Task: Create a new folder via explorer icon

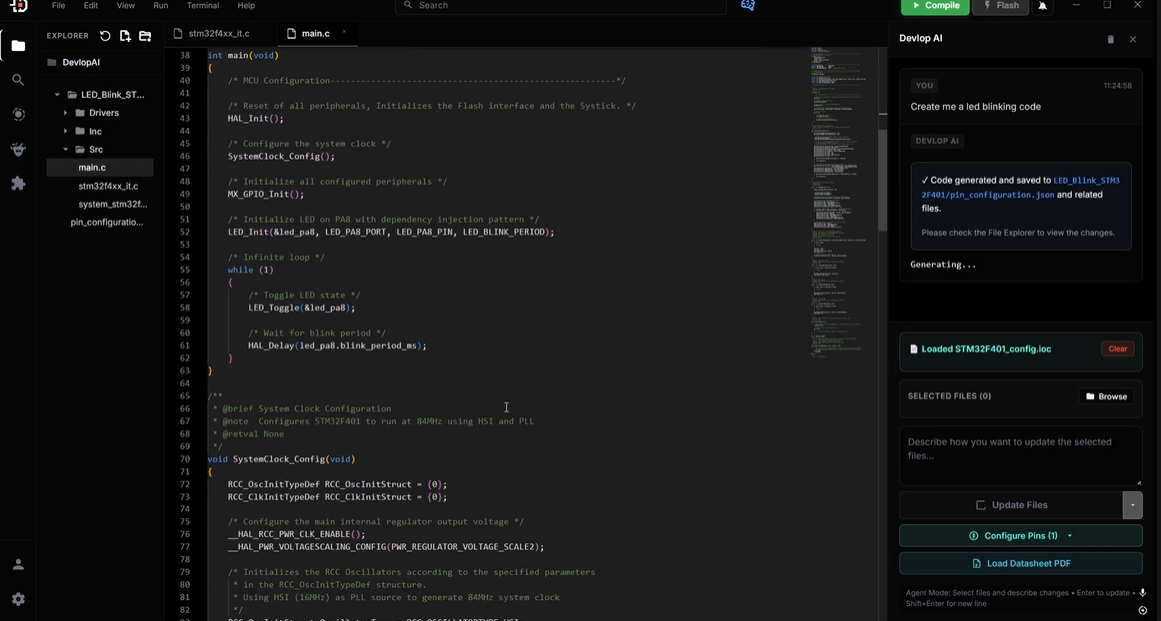Action: pos(145,36)
